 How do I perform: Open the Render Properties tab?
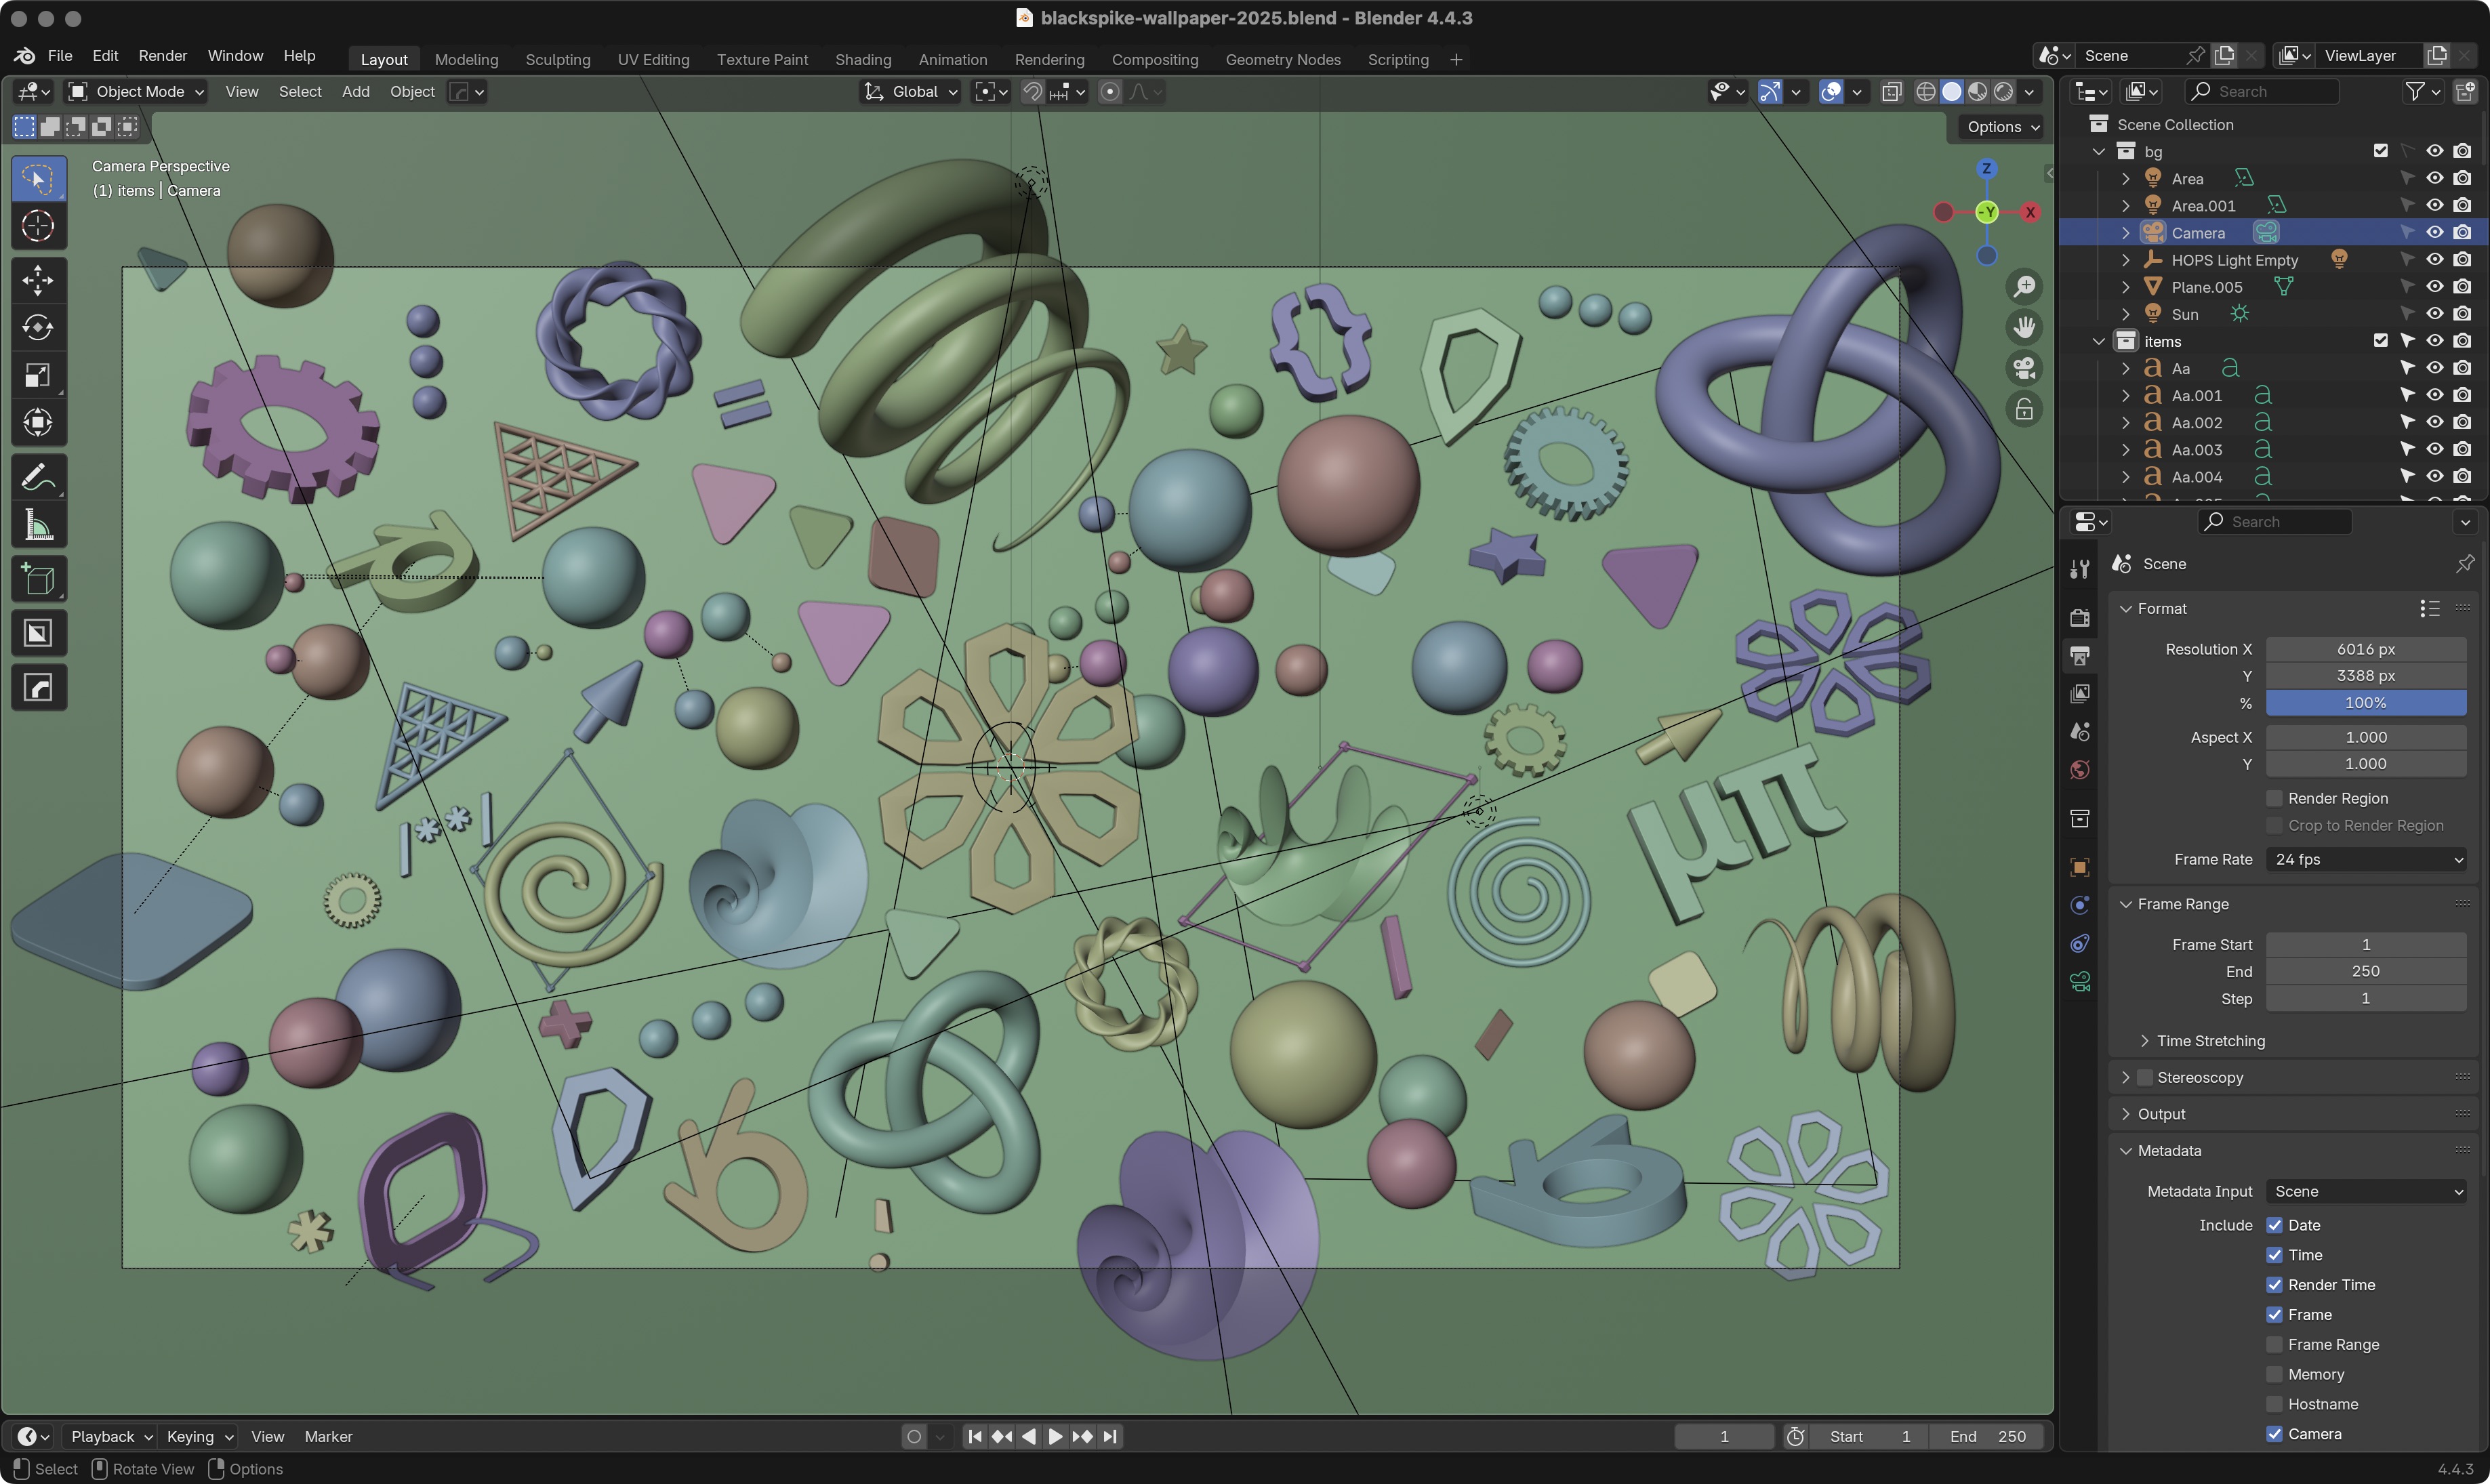pyautogui.click(x=2080, y=617)
